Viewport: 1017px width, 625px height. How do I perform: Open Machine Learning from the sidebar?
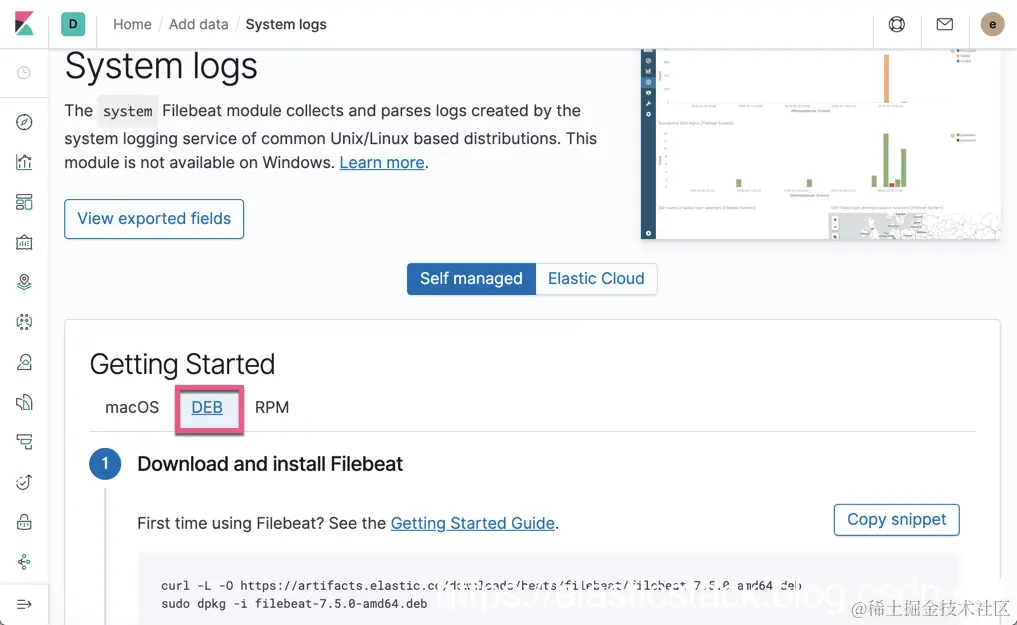click(24, 322)
